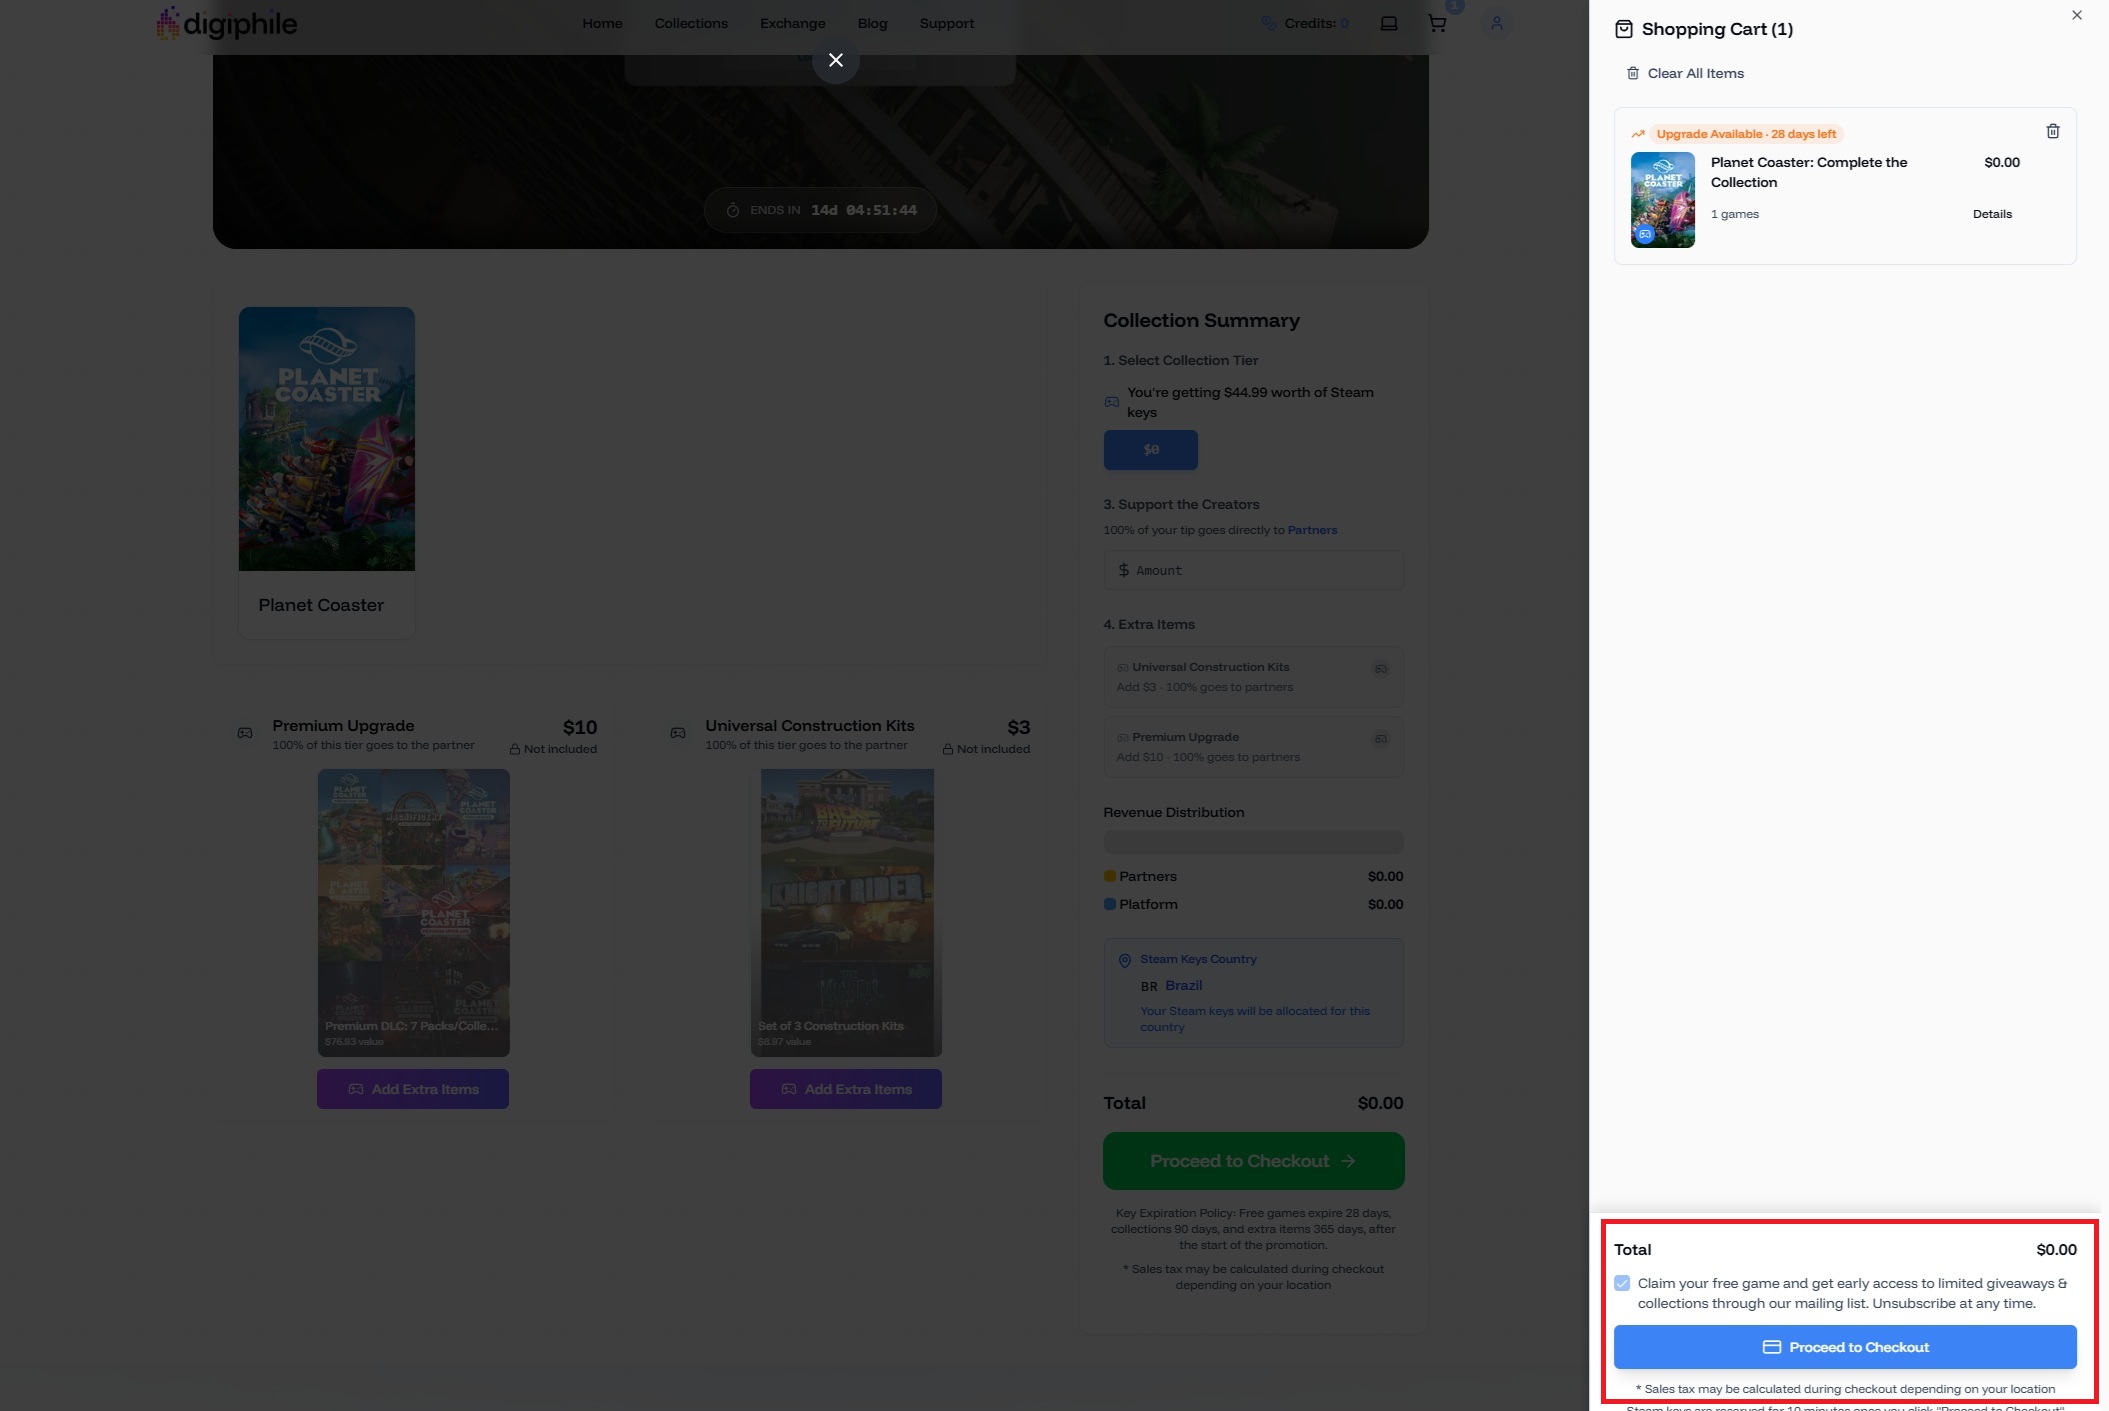Close the Shopping Cart panel

point(2076,15)
